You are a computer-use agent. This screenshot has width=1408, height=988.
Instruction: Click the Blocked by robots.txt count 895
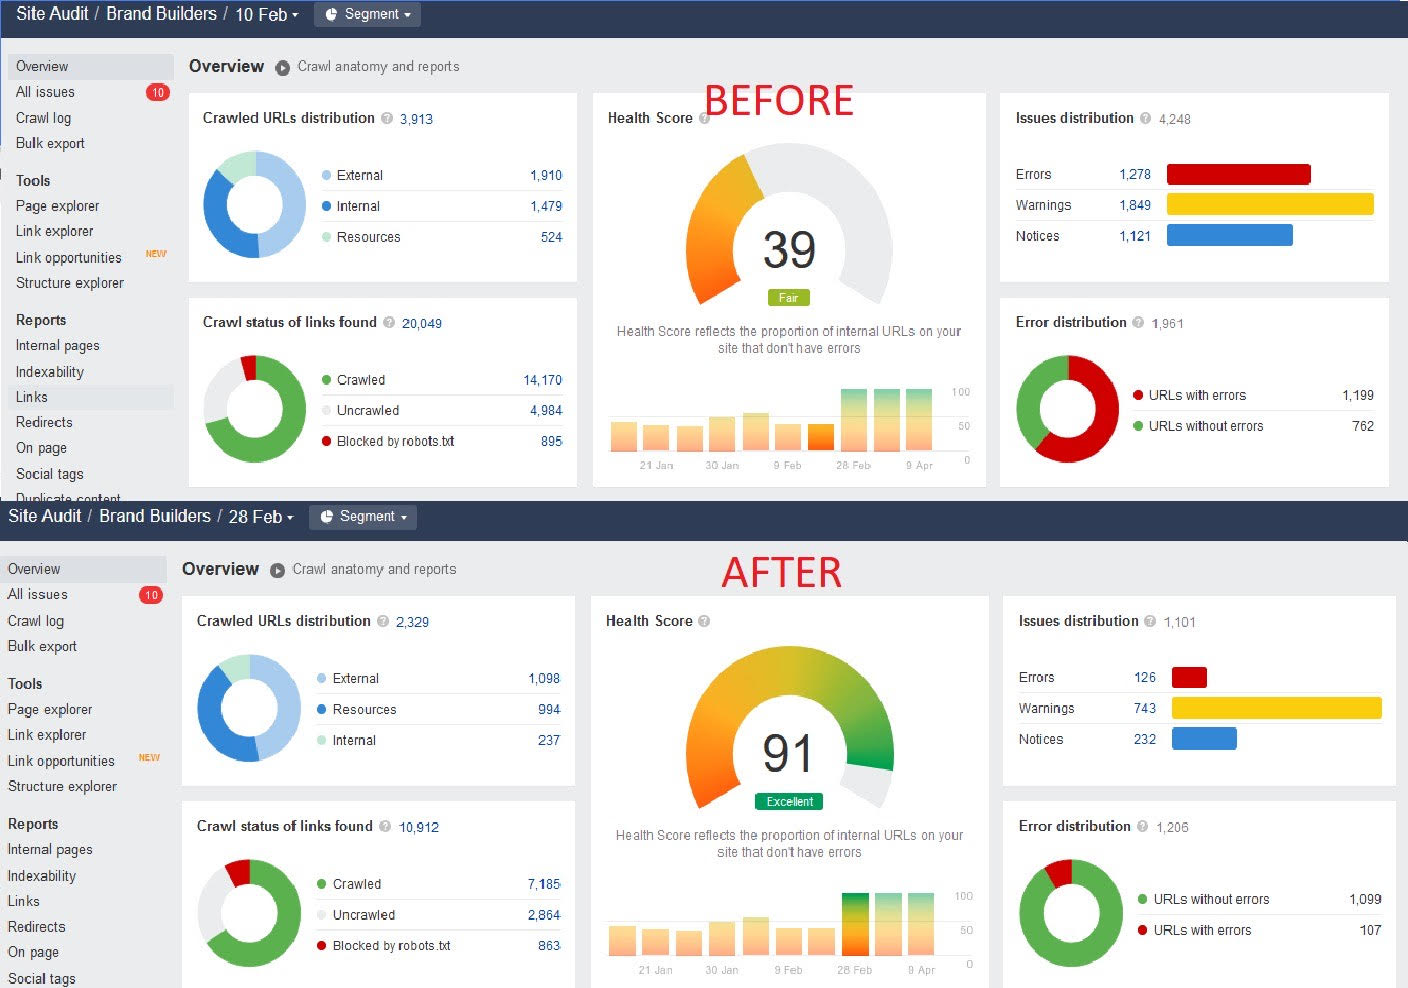(551, 441)
